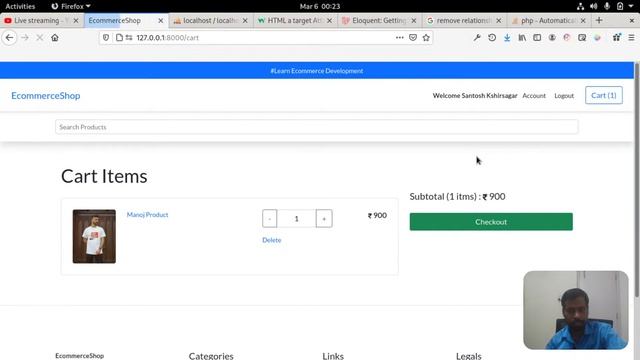Click the green Checkout button
This screenshot has height=360, width=640.
[491, 222]
